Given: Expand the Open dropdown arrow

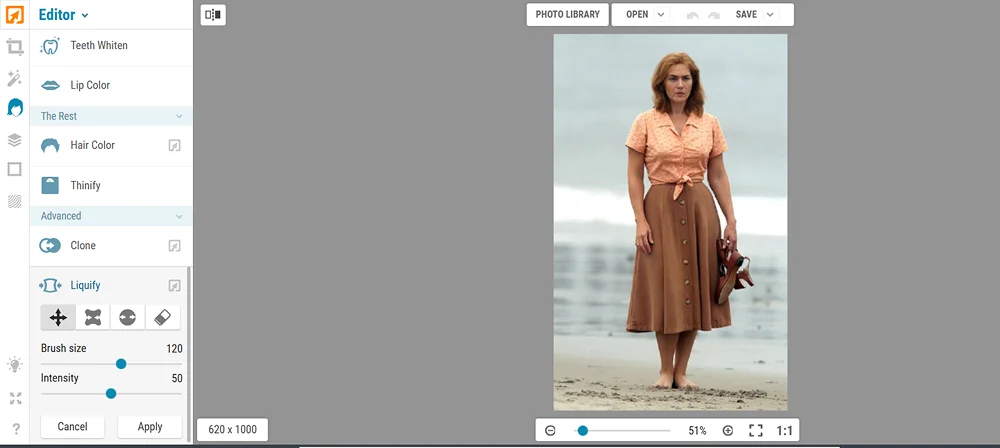Looking at the screenshot, I should [661, 14].
